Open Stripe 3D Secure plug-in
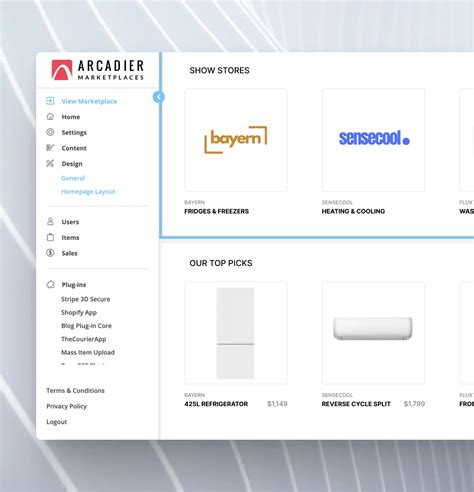Image resolution: width=474 pixels, height=492 pixels. point(86,299)
